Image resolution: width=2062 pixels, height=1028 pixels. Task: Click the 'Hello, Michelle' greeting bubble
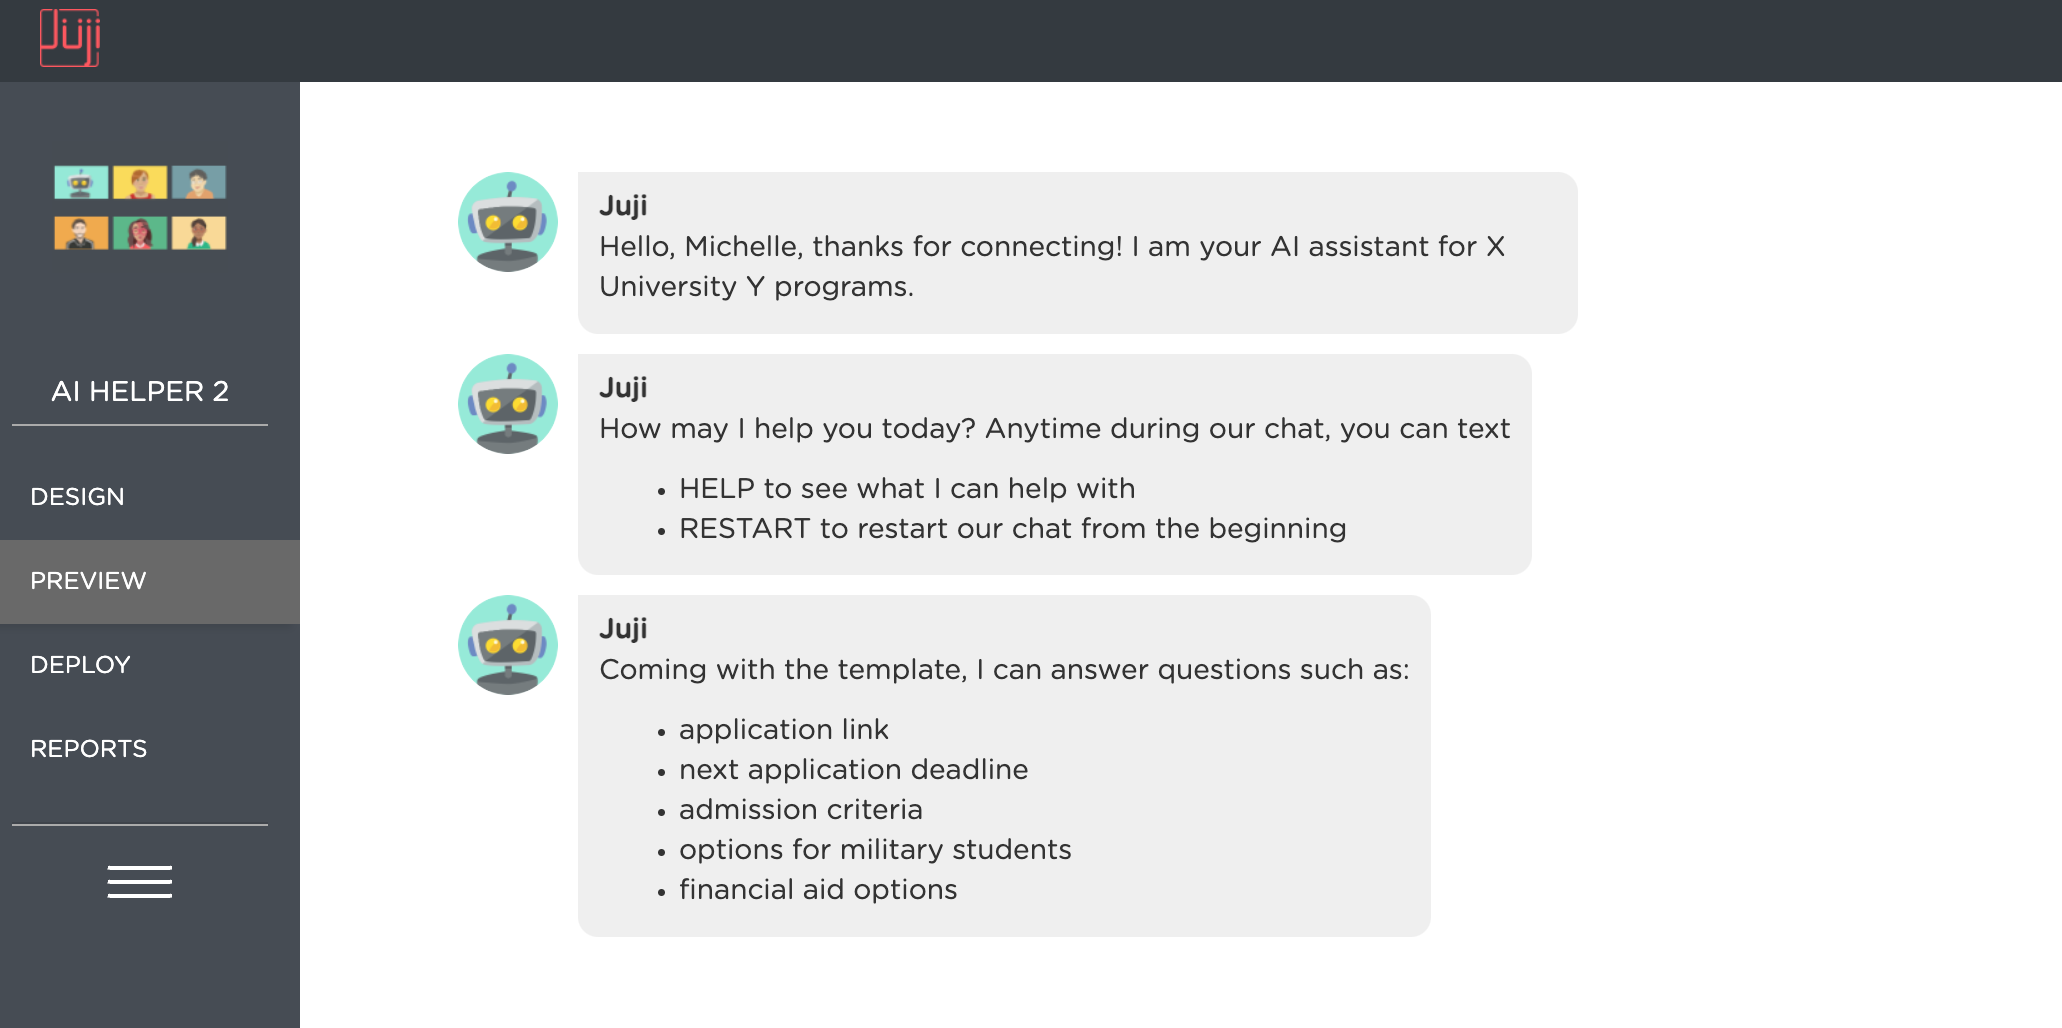(x=1077, y=253)
